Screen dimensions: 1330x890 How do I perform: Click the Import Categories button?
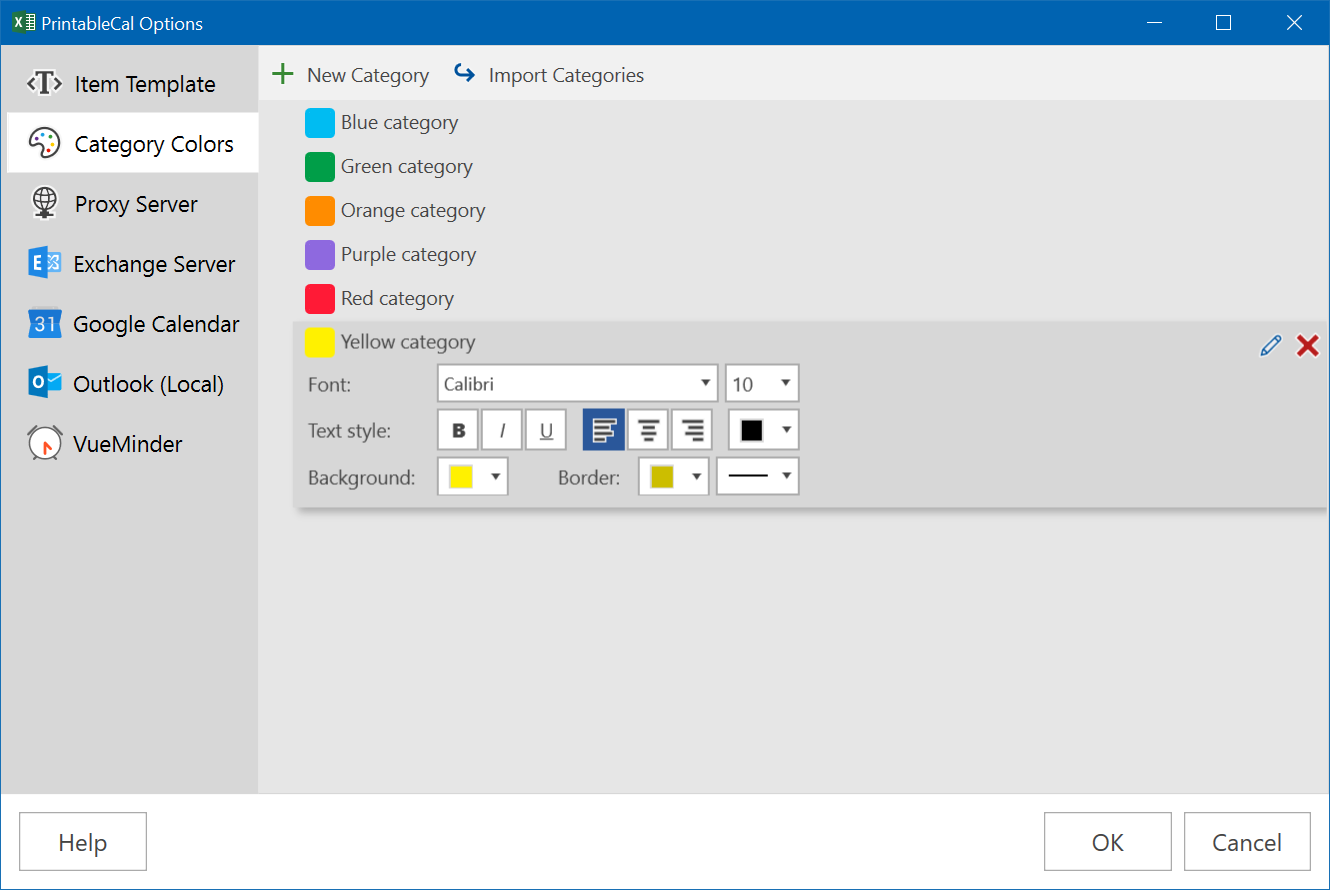tap(548, 75)
